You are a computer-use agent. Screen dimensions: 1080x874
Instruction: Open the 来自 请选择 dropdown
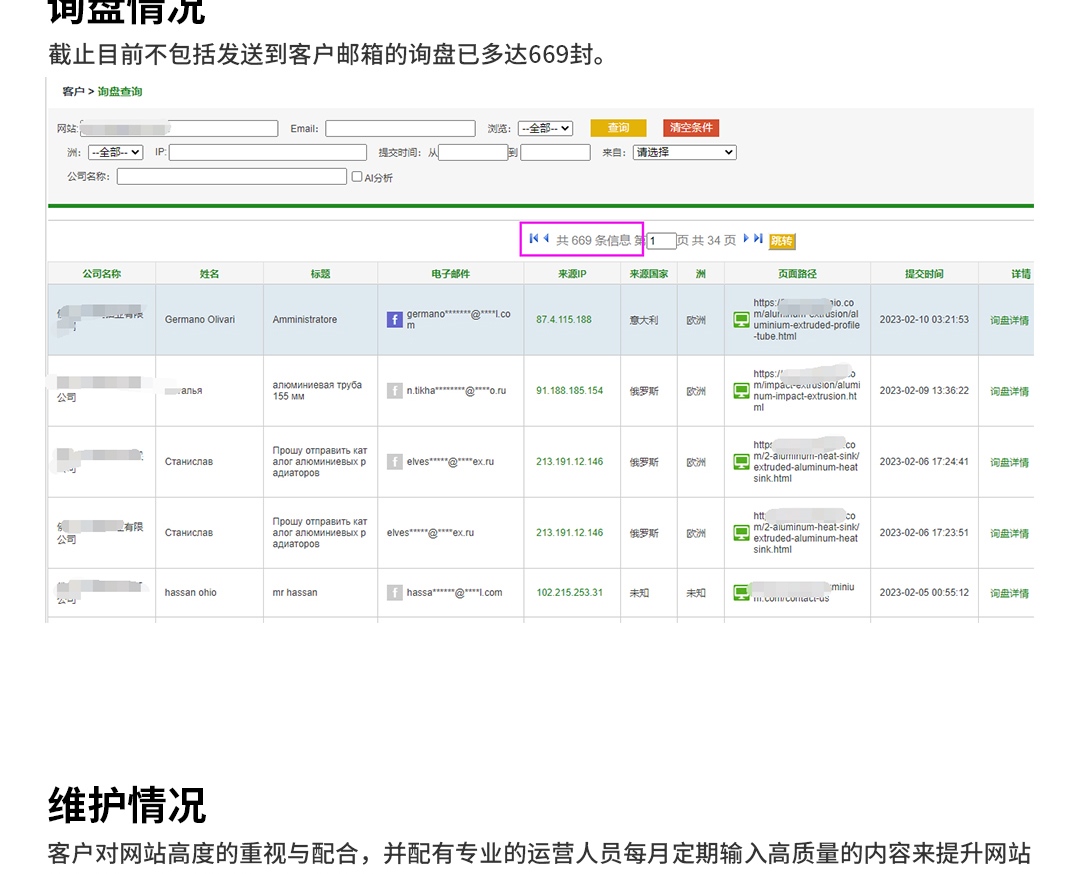coord(685,152)
